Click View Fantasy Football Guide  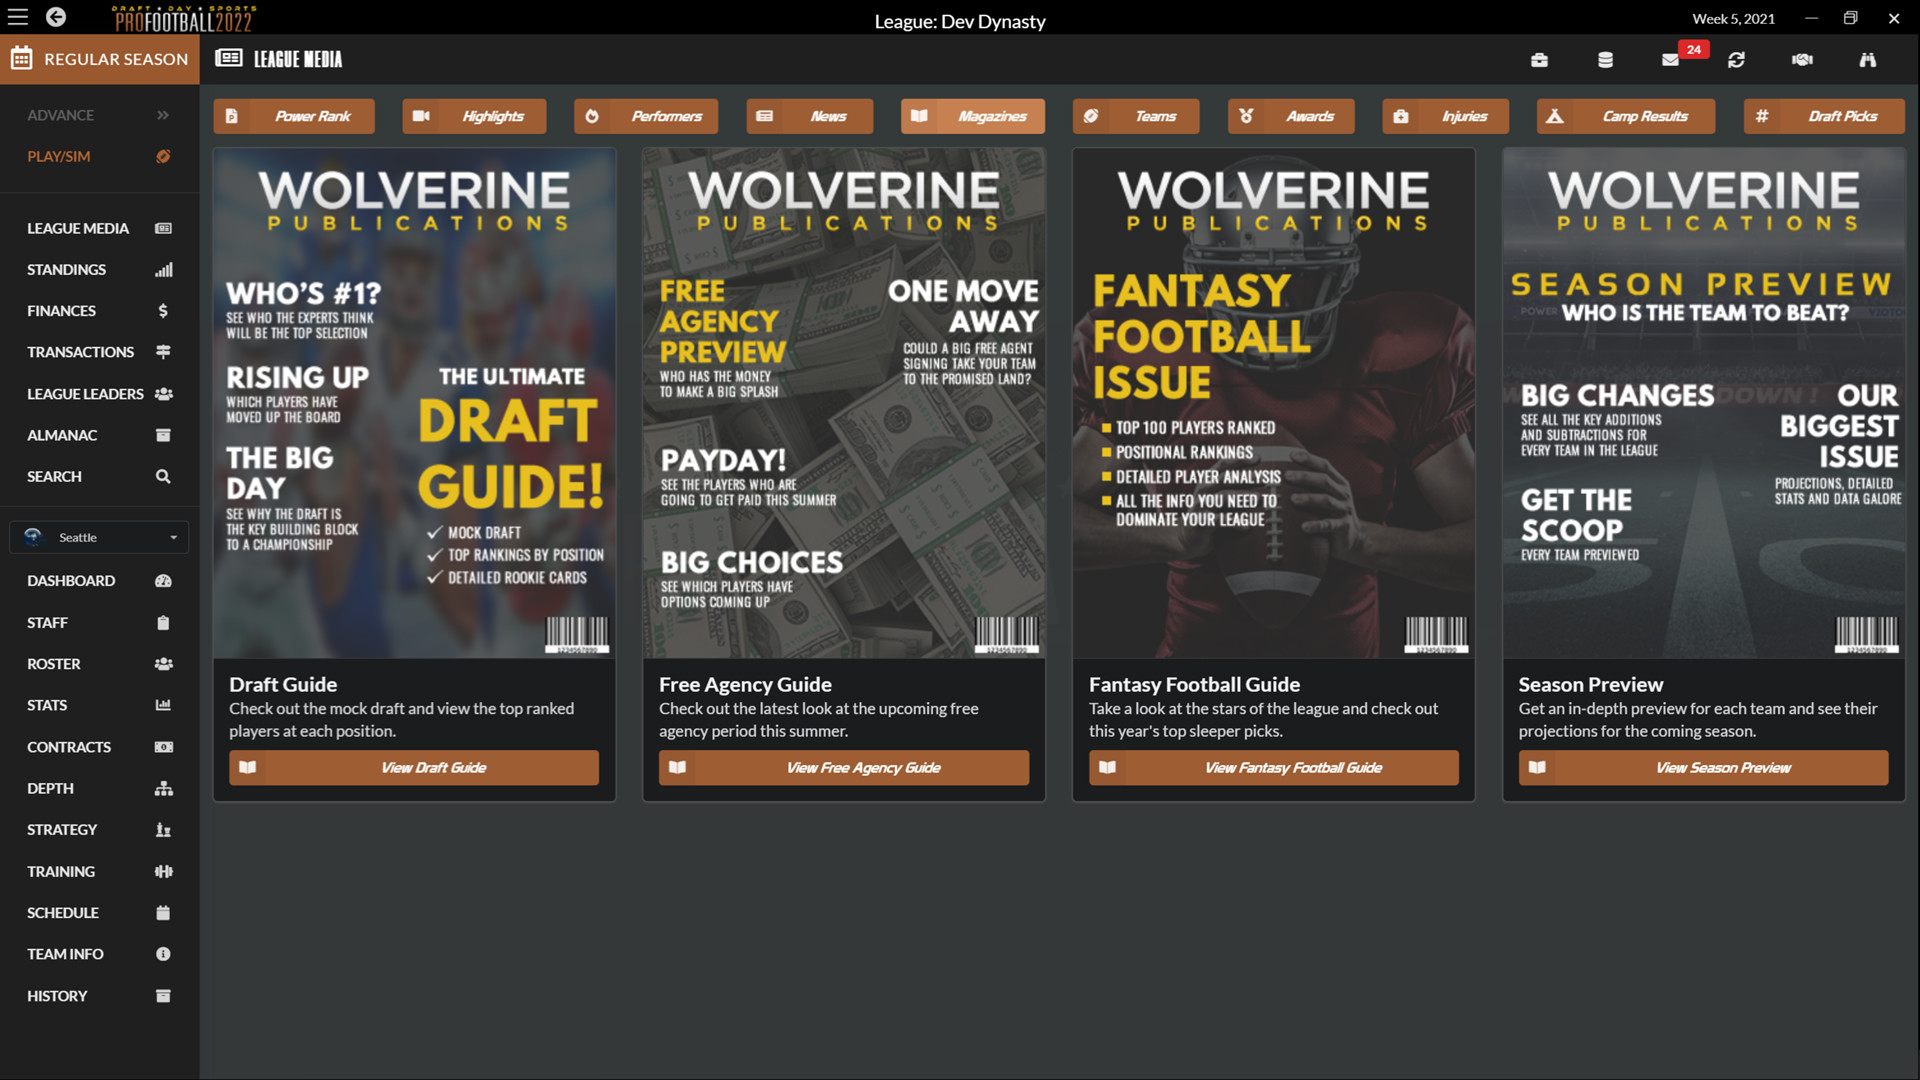tap(1273, 767)
